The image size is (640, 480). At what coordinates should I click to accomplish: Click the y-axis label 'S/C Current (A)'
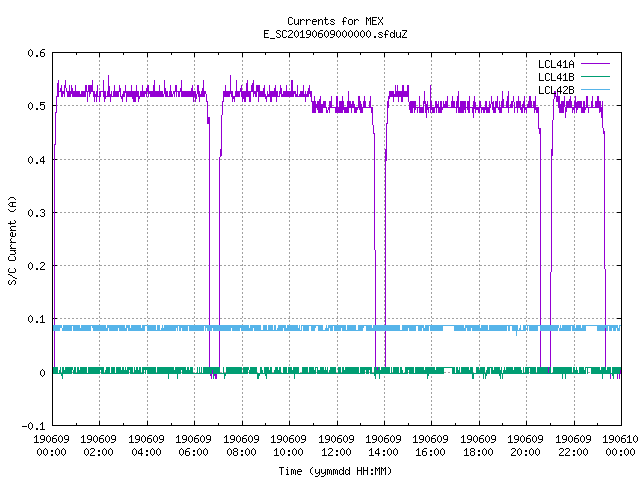tap(12, 240)
